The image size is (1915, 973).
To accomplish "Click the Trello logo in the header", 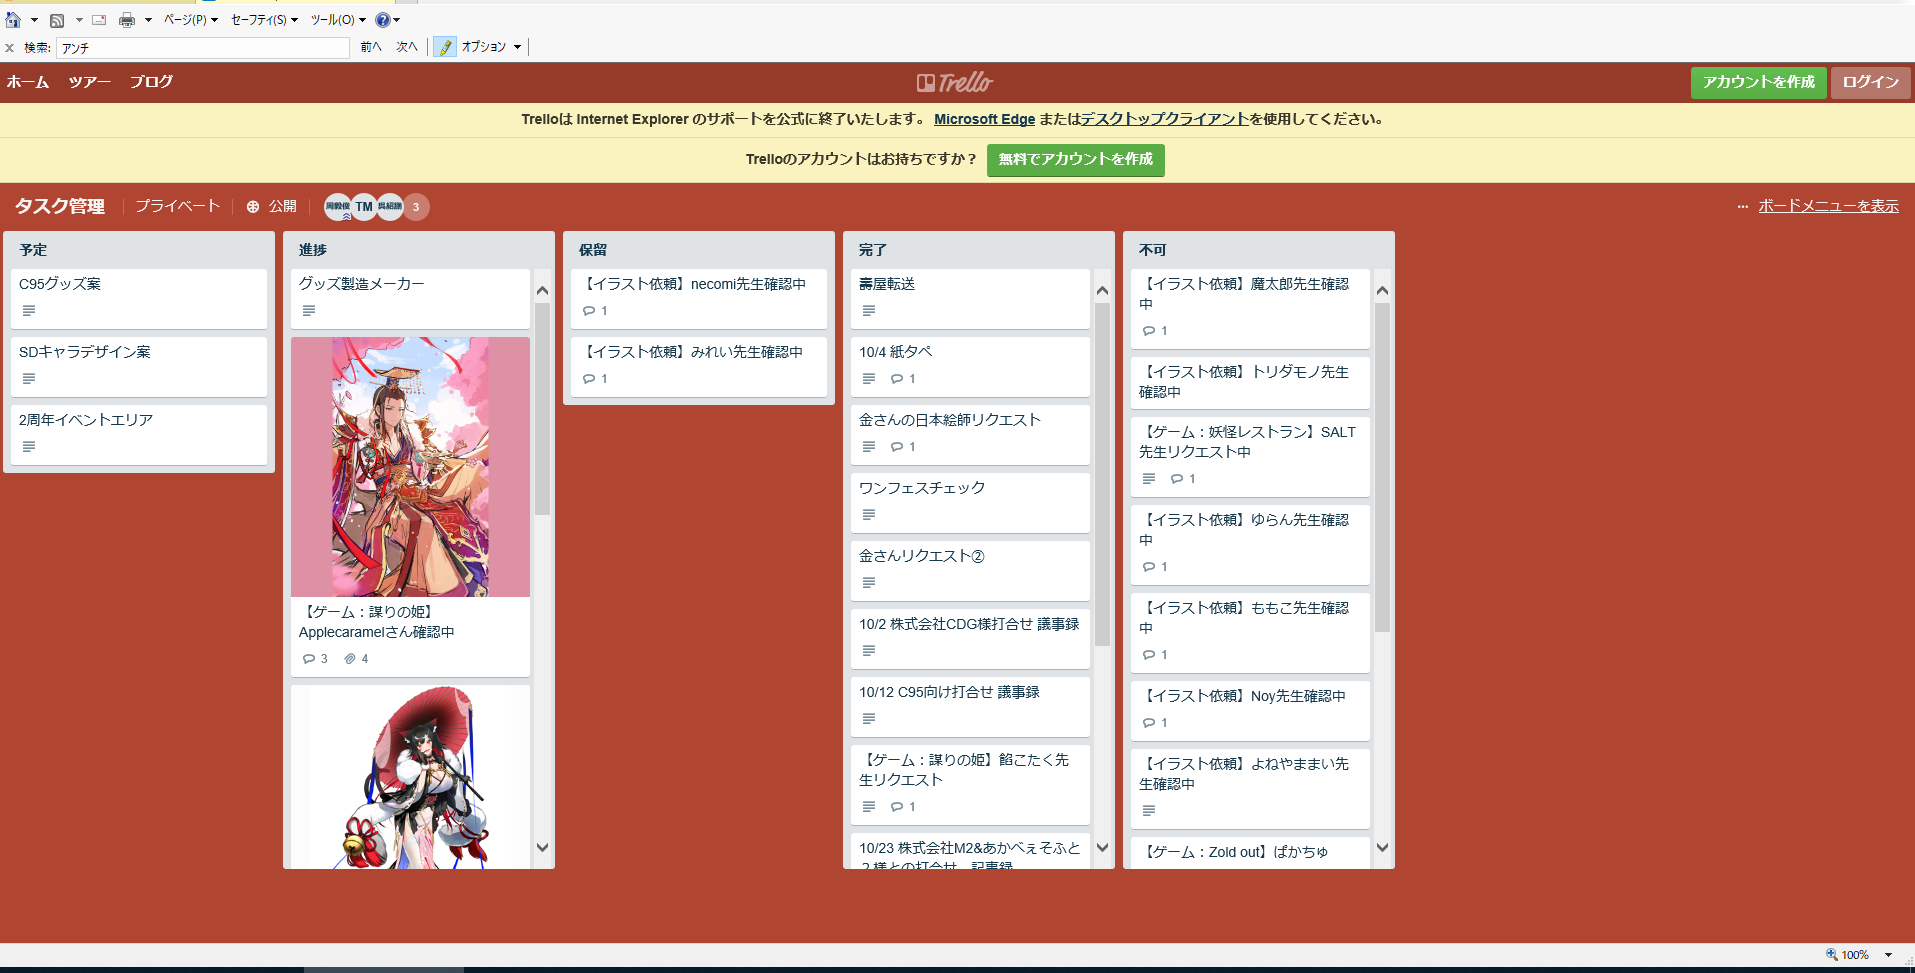I will (x=955, y=82).
